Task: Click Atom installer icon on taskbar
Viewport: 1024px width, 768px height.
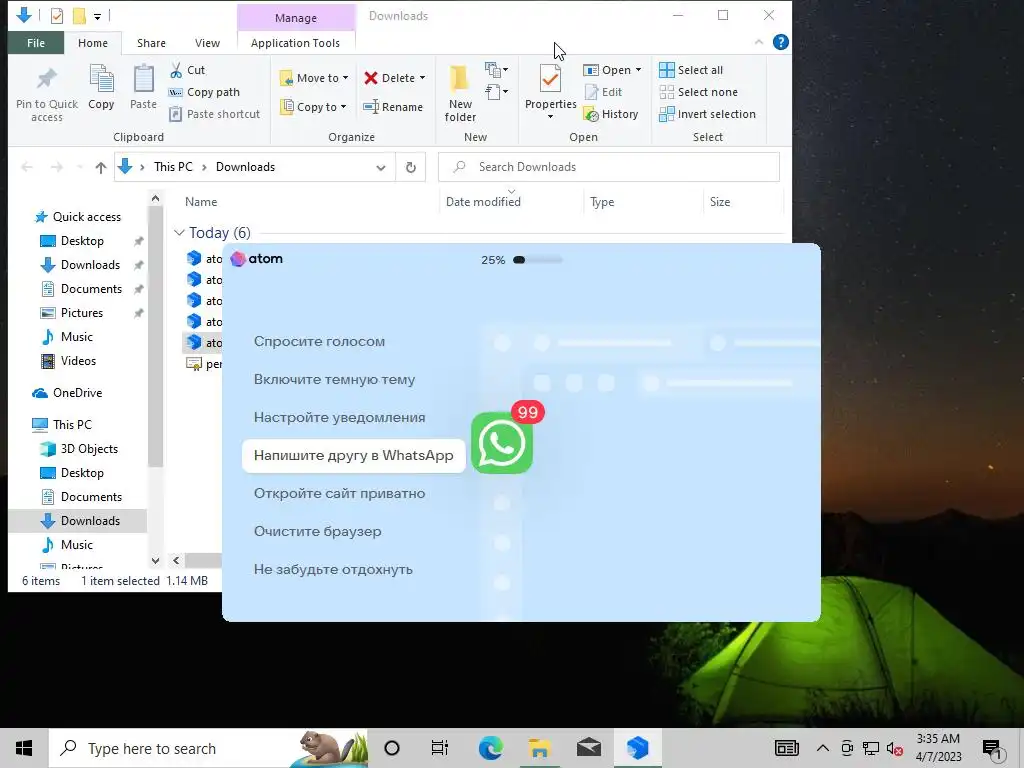Action: point(637,748)
